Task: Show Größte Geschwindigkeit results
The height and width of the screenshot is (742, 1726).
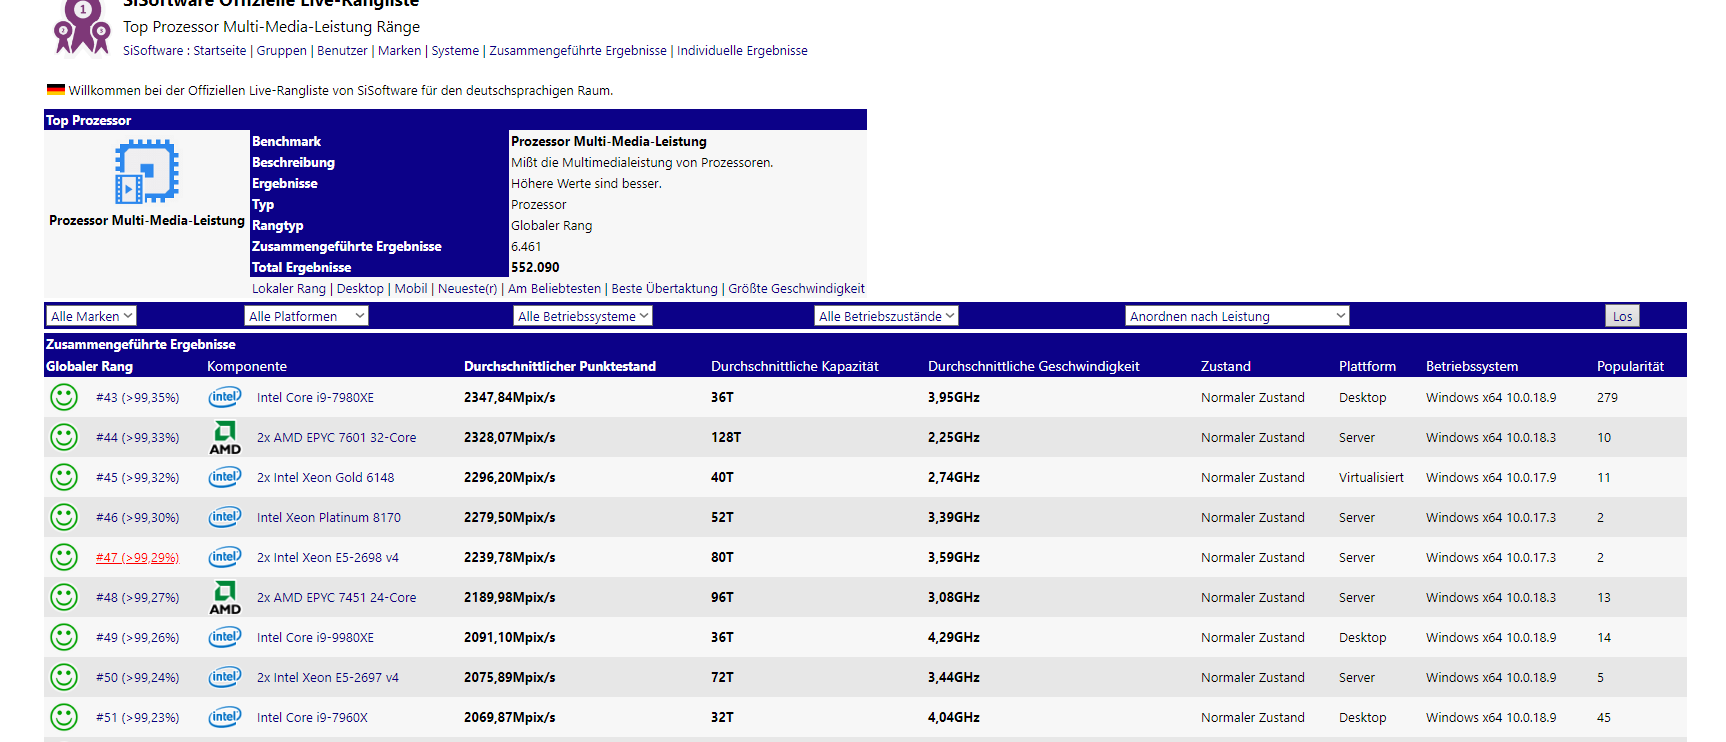Action: tap(796, 289)
